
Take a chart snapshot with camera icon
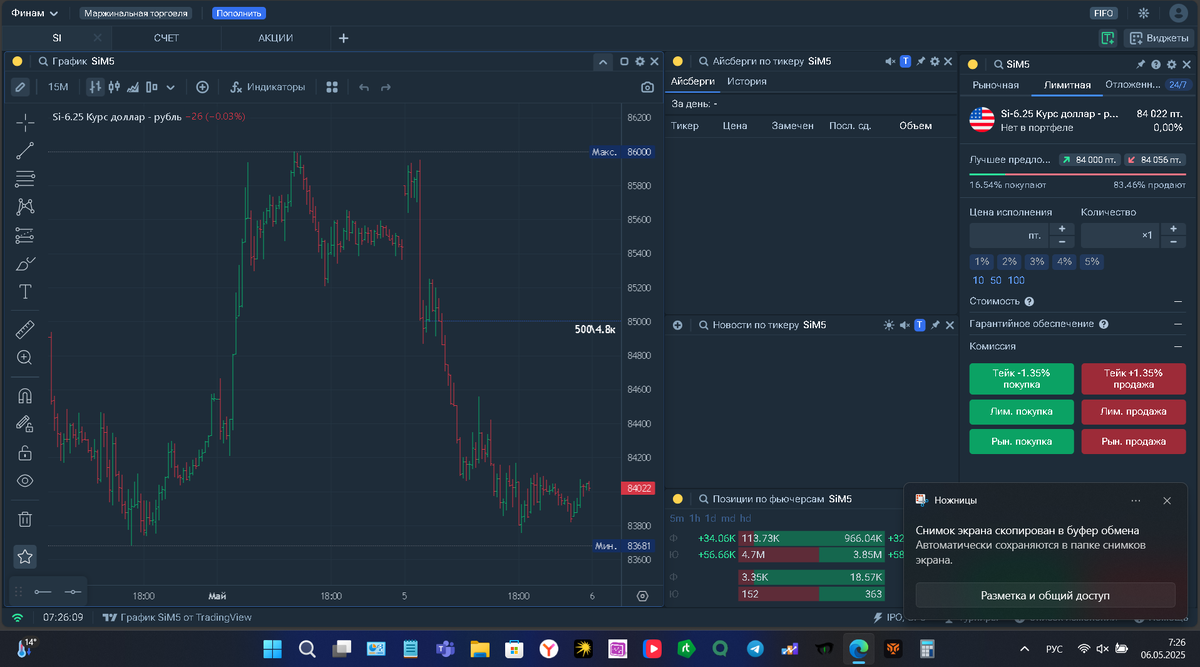647,87
